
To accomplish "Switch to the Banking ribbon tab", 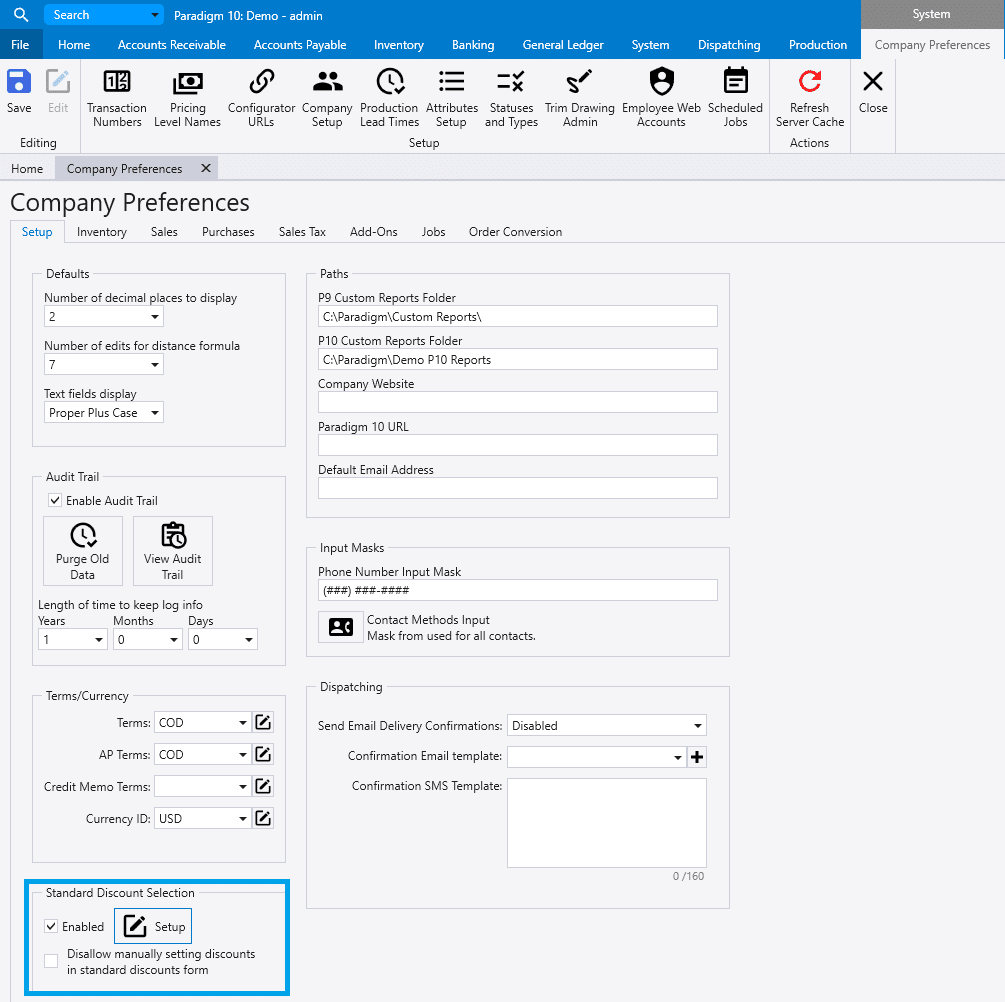I will click(x=473, y=45).
